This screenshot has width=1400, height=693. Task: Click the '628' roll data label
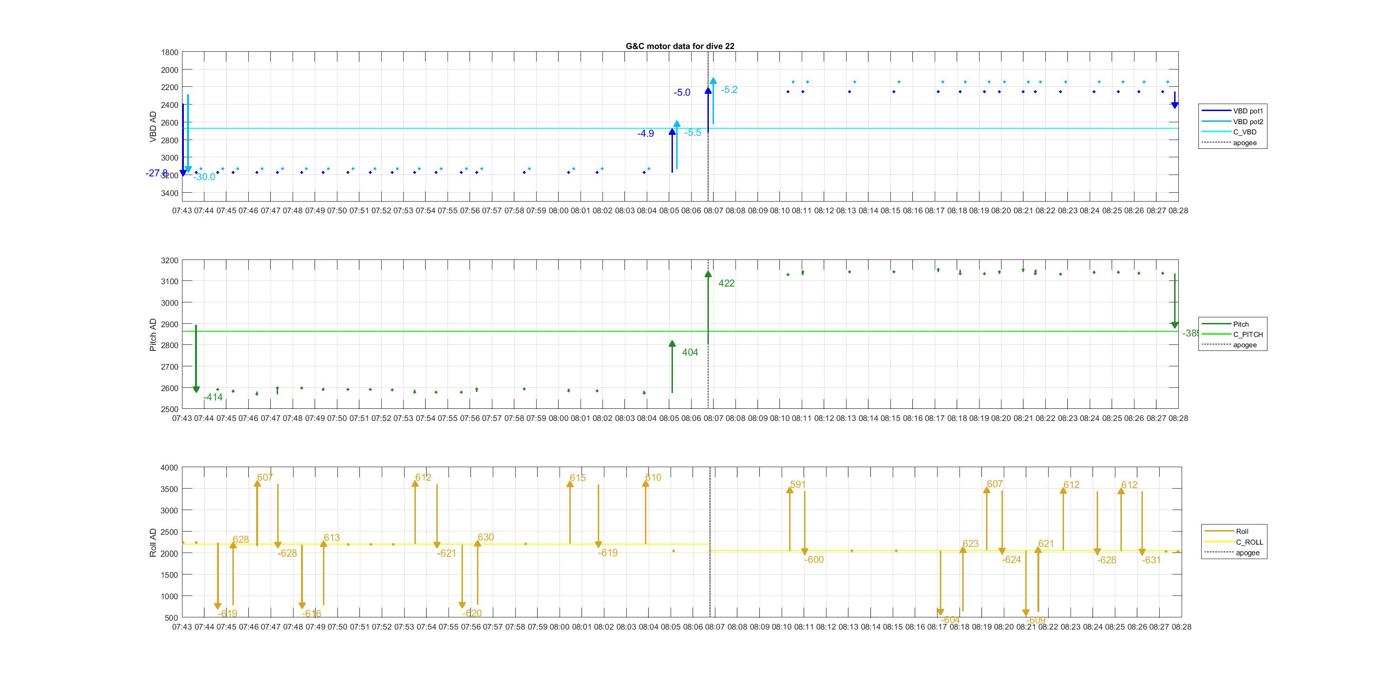(241, 540)
